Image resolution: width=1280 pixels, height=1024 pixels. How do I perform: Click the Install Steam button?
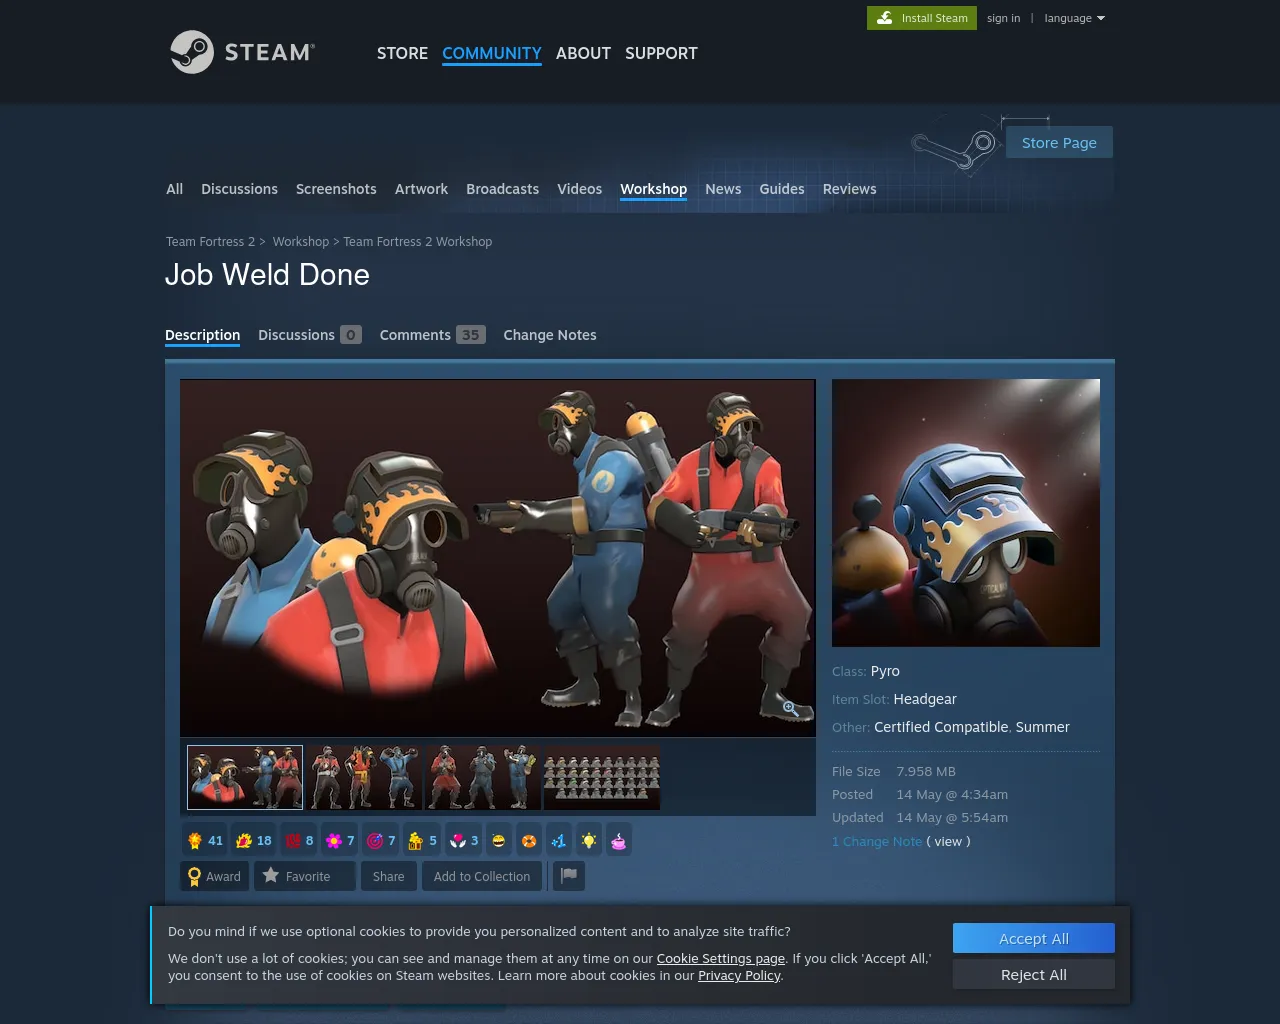(x=922, y=18)
